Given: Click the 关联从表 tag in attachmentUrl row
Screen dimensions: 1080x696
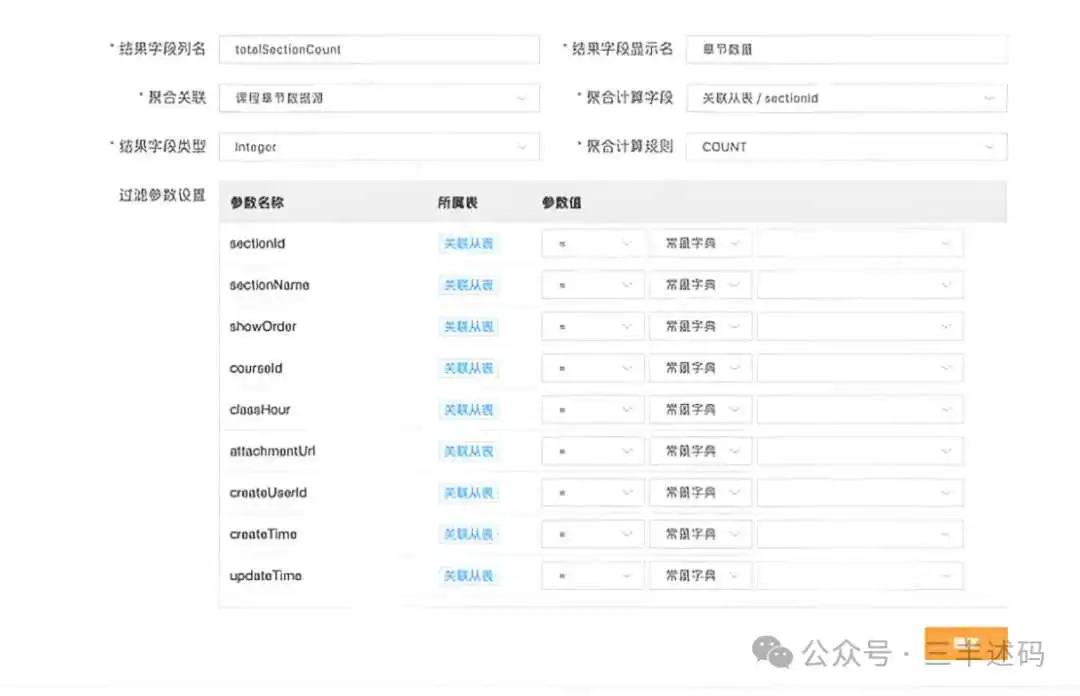Looking at the screenshot, I should tap(468, 451).
